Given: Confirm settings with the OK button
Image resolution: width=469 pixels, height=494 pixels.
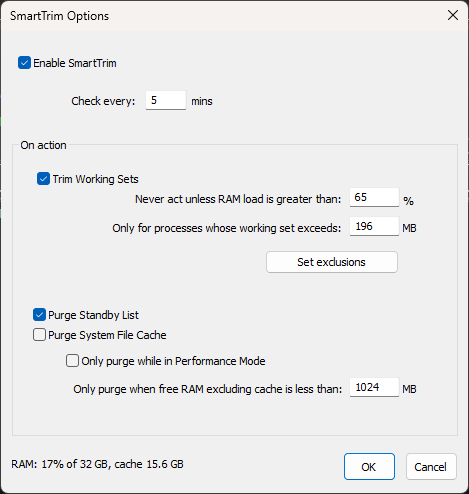Looking at the screenshot, I should point(369,467).
